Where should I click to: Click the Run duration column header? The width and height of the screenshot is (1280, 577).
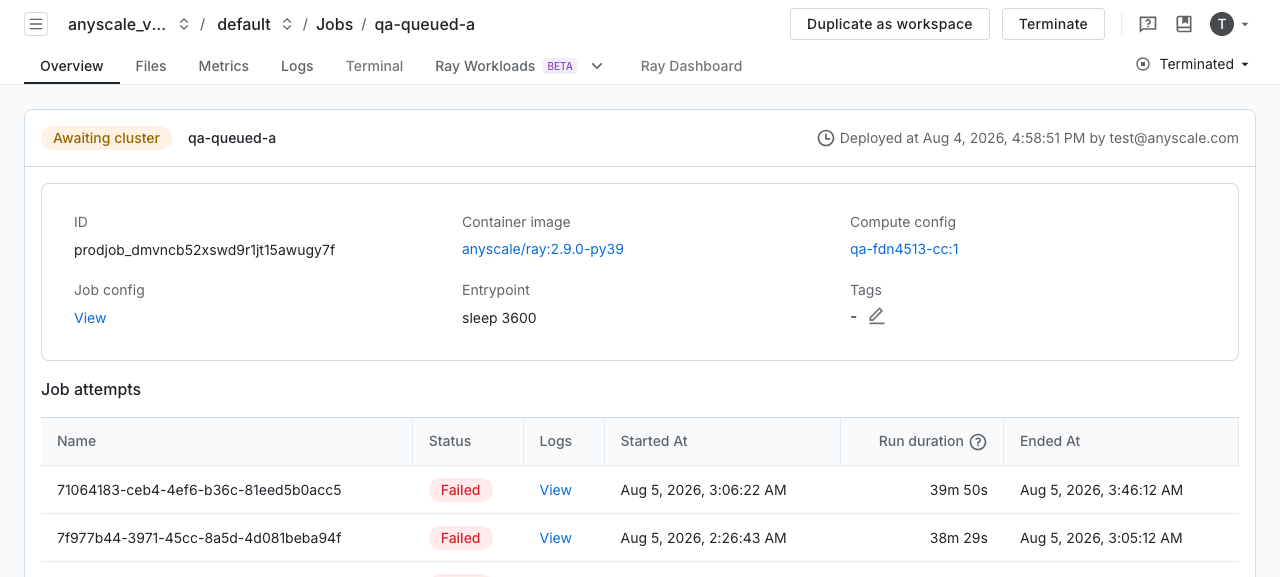click(x=921, y=441)
